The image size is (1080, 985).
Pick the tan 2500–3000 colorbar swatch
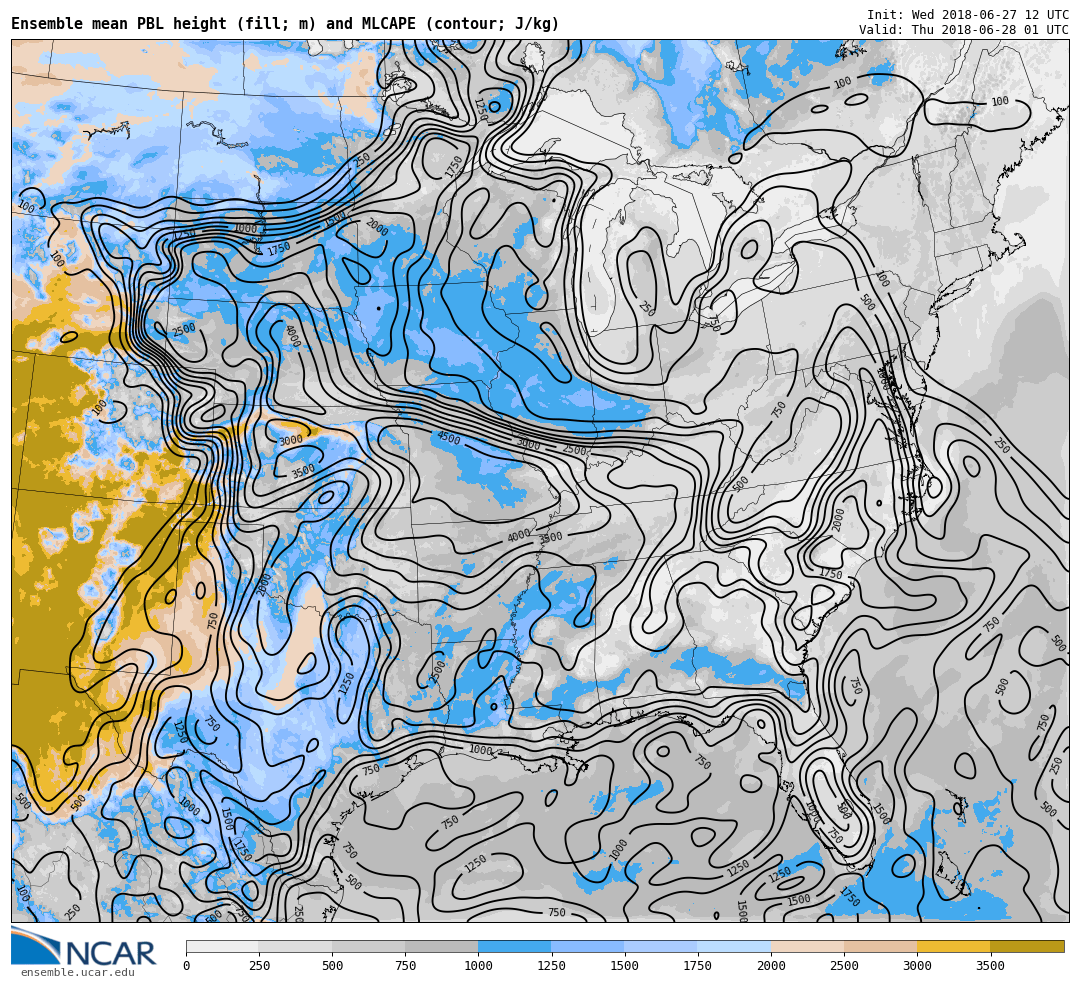coord(880,946)
